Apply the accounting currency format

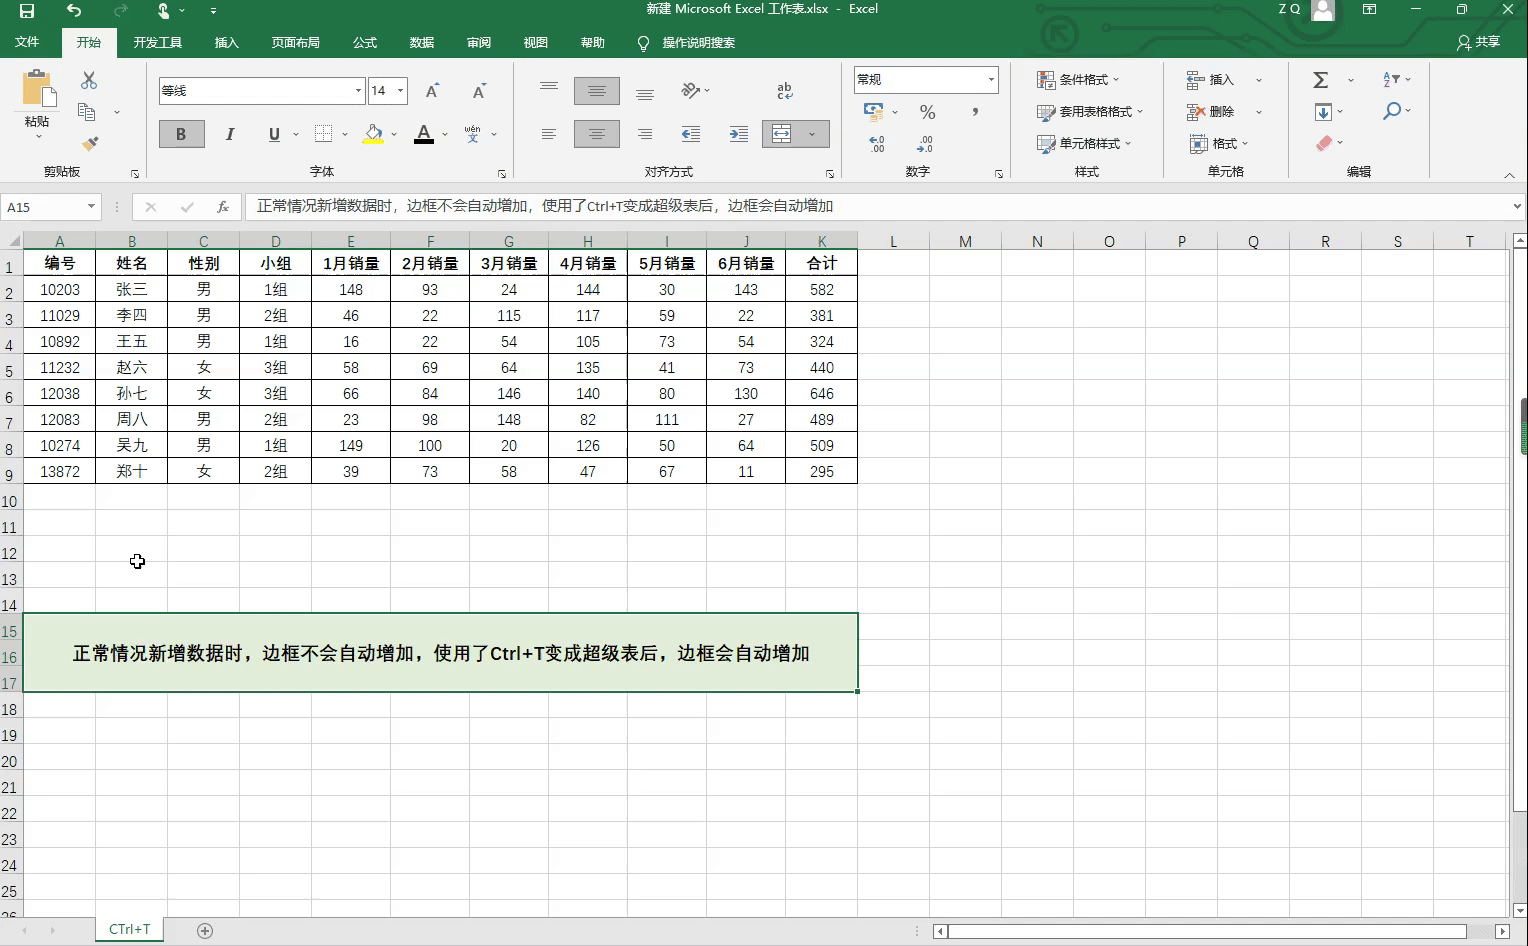click(873, 111)
